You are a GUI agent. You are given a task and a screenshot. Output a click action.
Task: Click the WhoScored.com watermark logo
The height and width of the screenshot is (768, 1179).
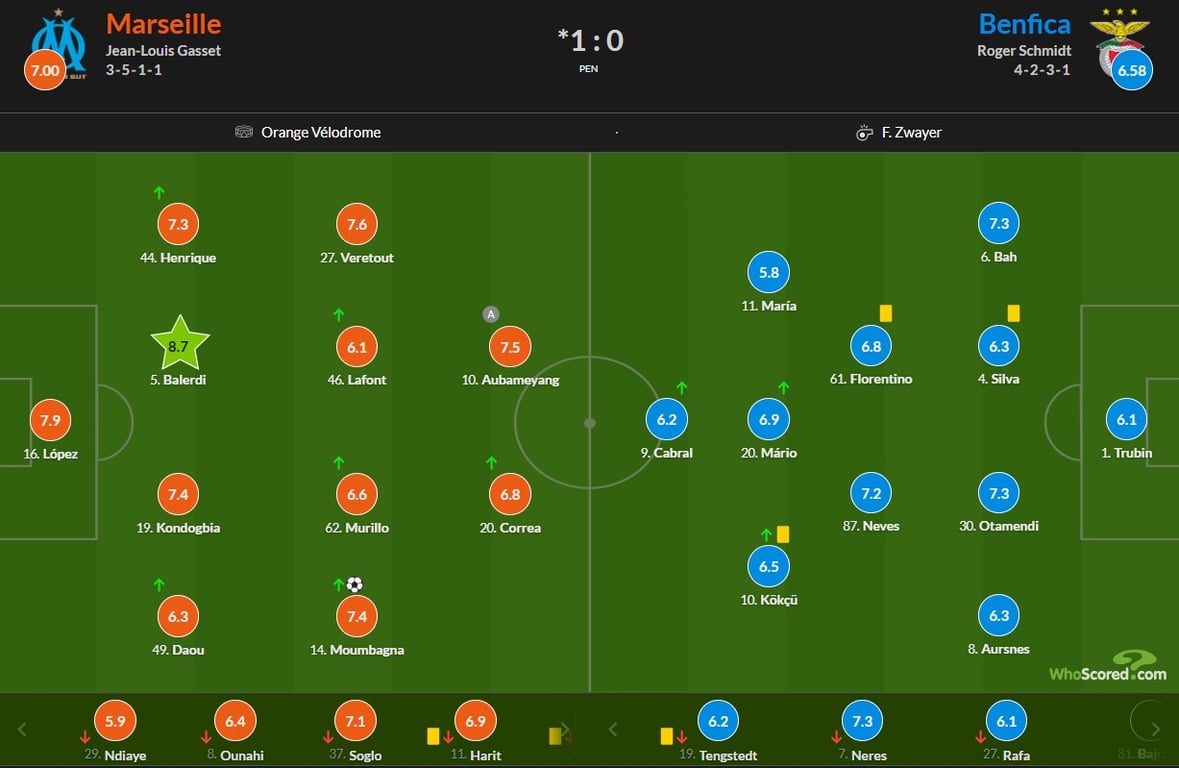(1107, 667)
